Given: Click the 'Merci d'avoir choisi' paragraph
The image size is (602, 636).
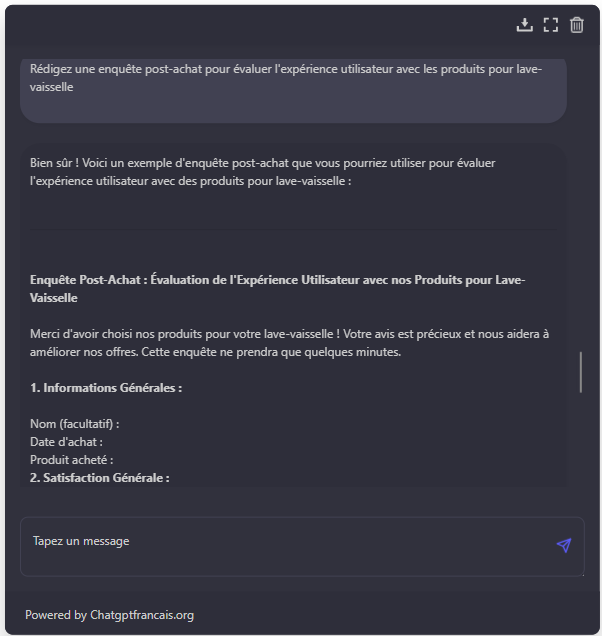Looking at the screenshot, I should (x=289, y=343).
